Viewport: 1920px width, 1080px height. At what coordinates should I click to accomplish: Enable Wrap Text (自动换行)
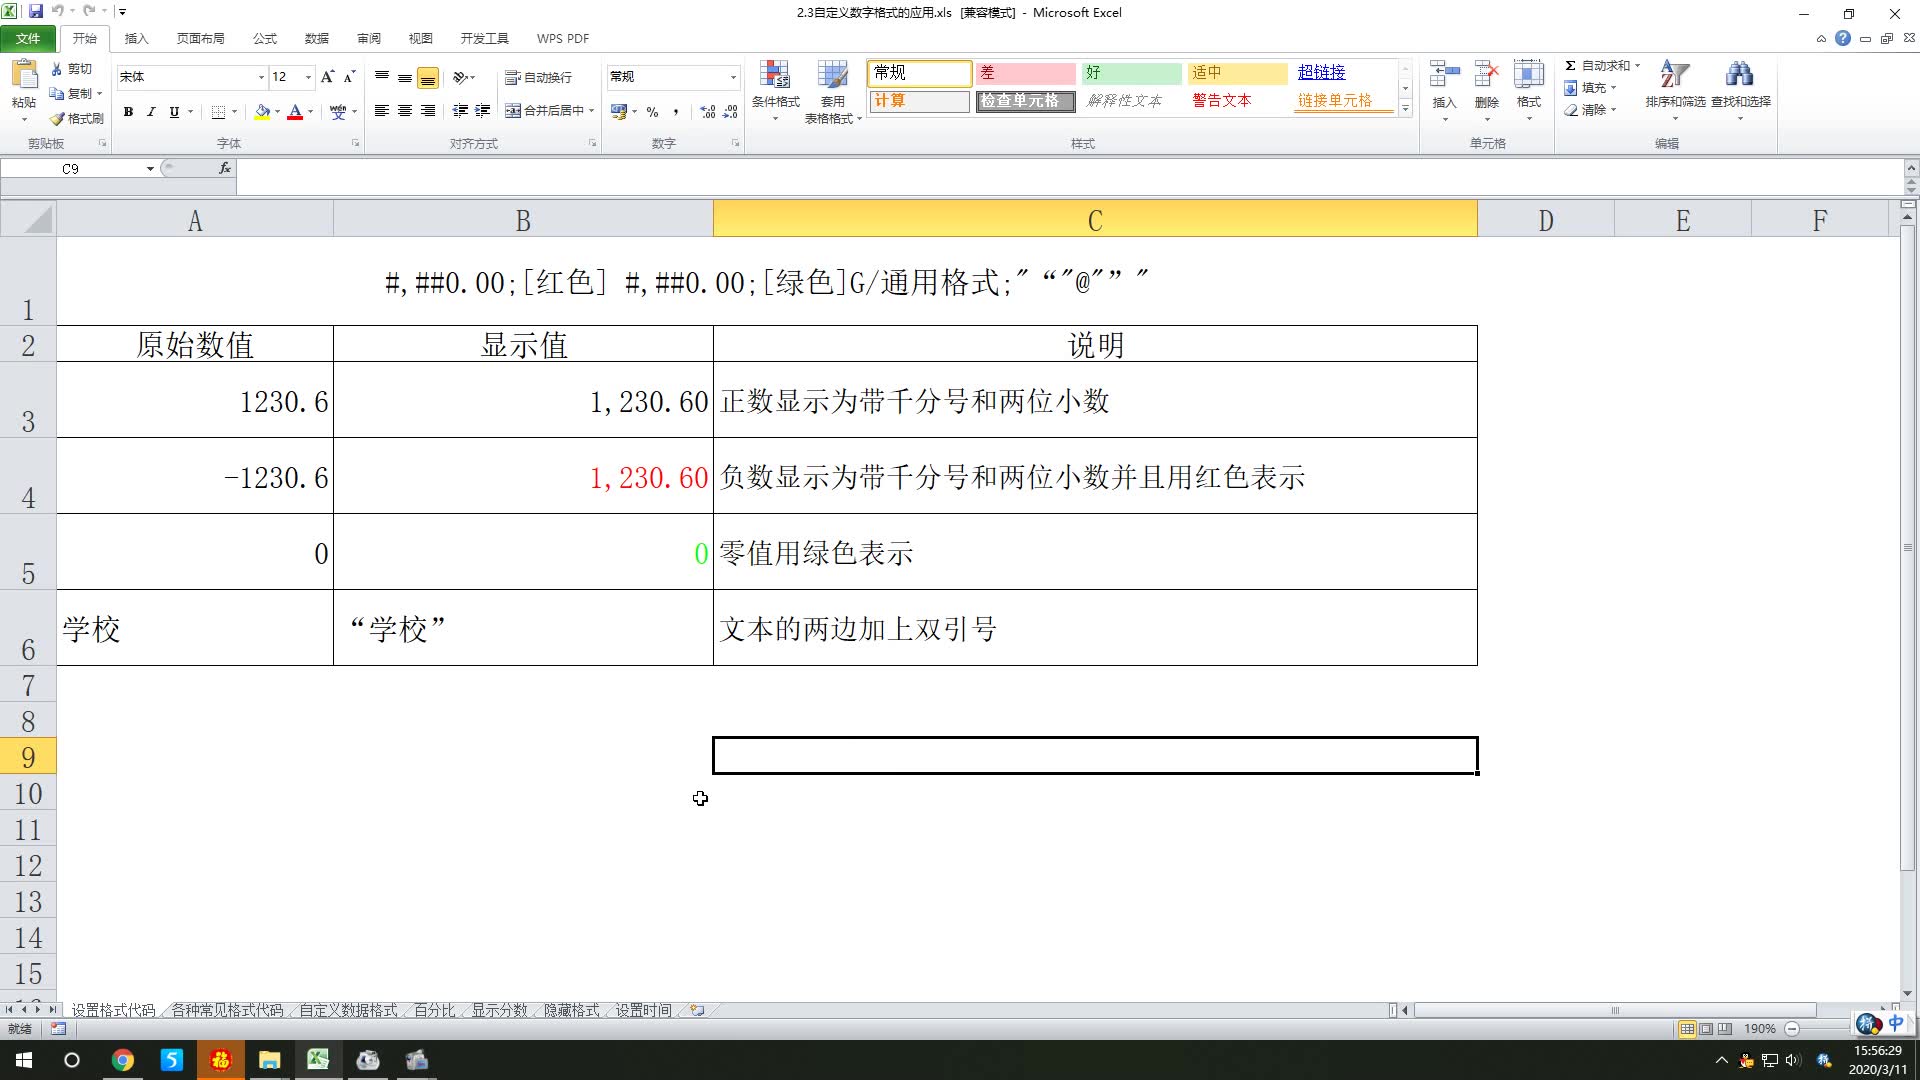tap(541, 77)
